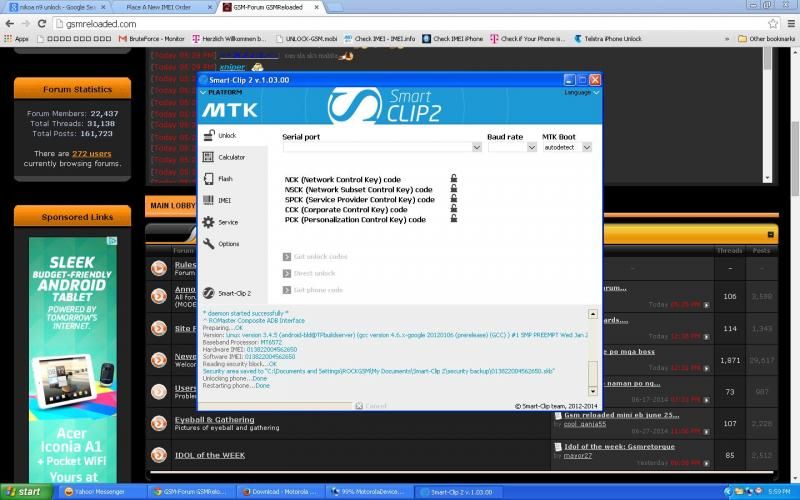Open Idol of the week: Gsmretorque thread
The width and height of the screenshot is (800, 500).
pyautogui.click(x=619, y=446)
